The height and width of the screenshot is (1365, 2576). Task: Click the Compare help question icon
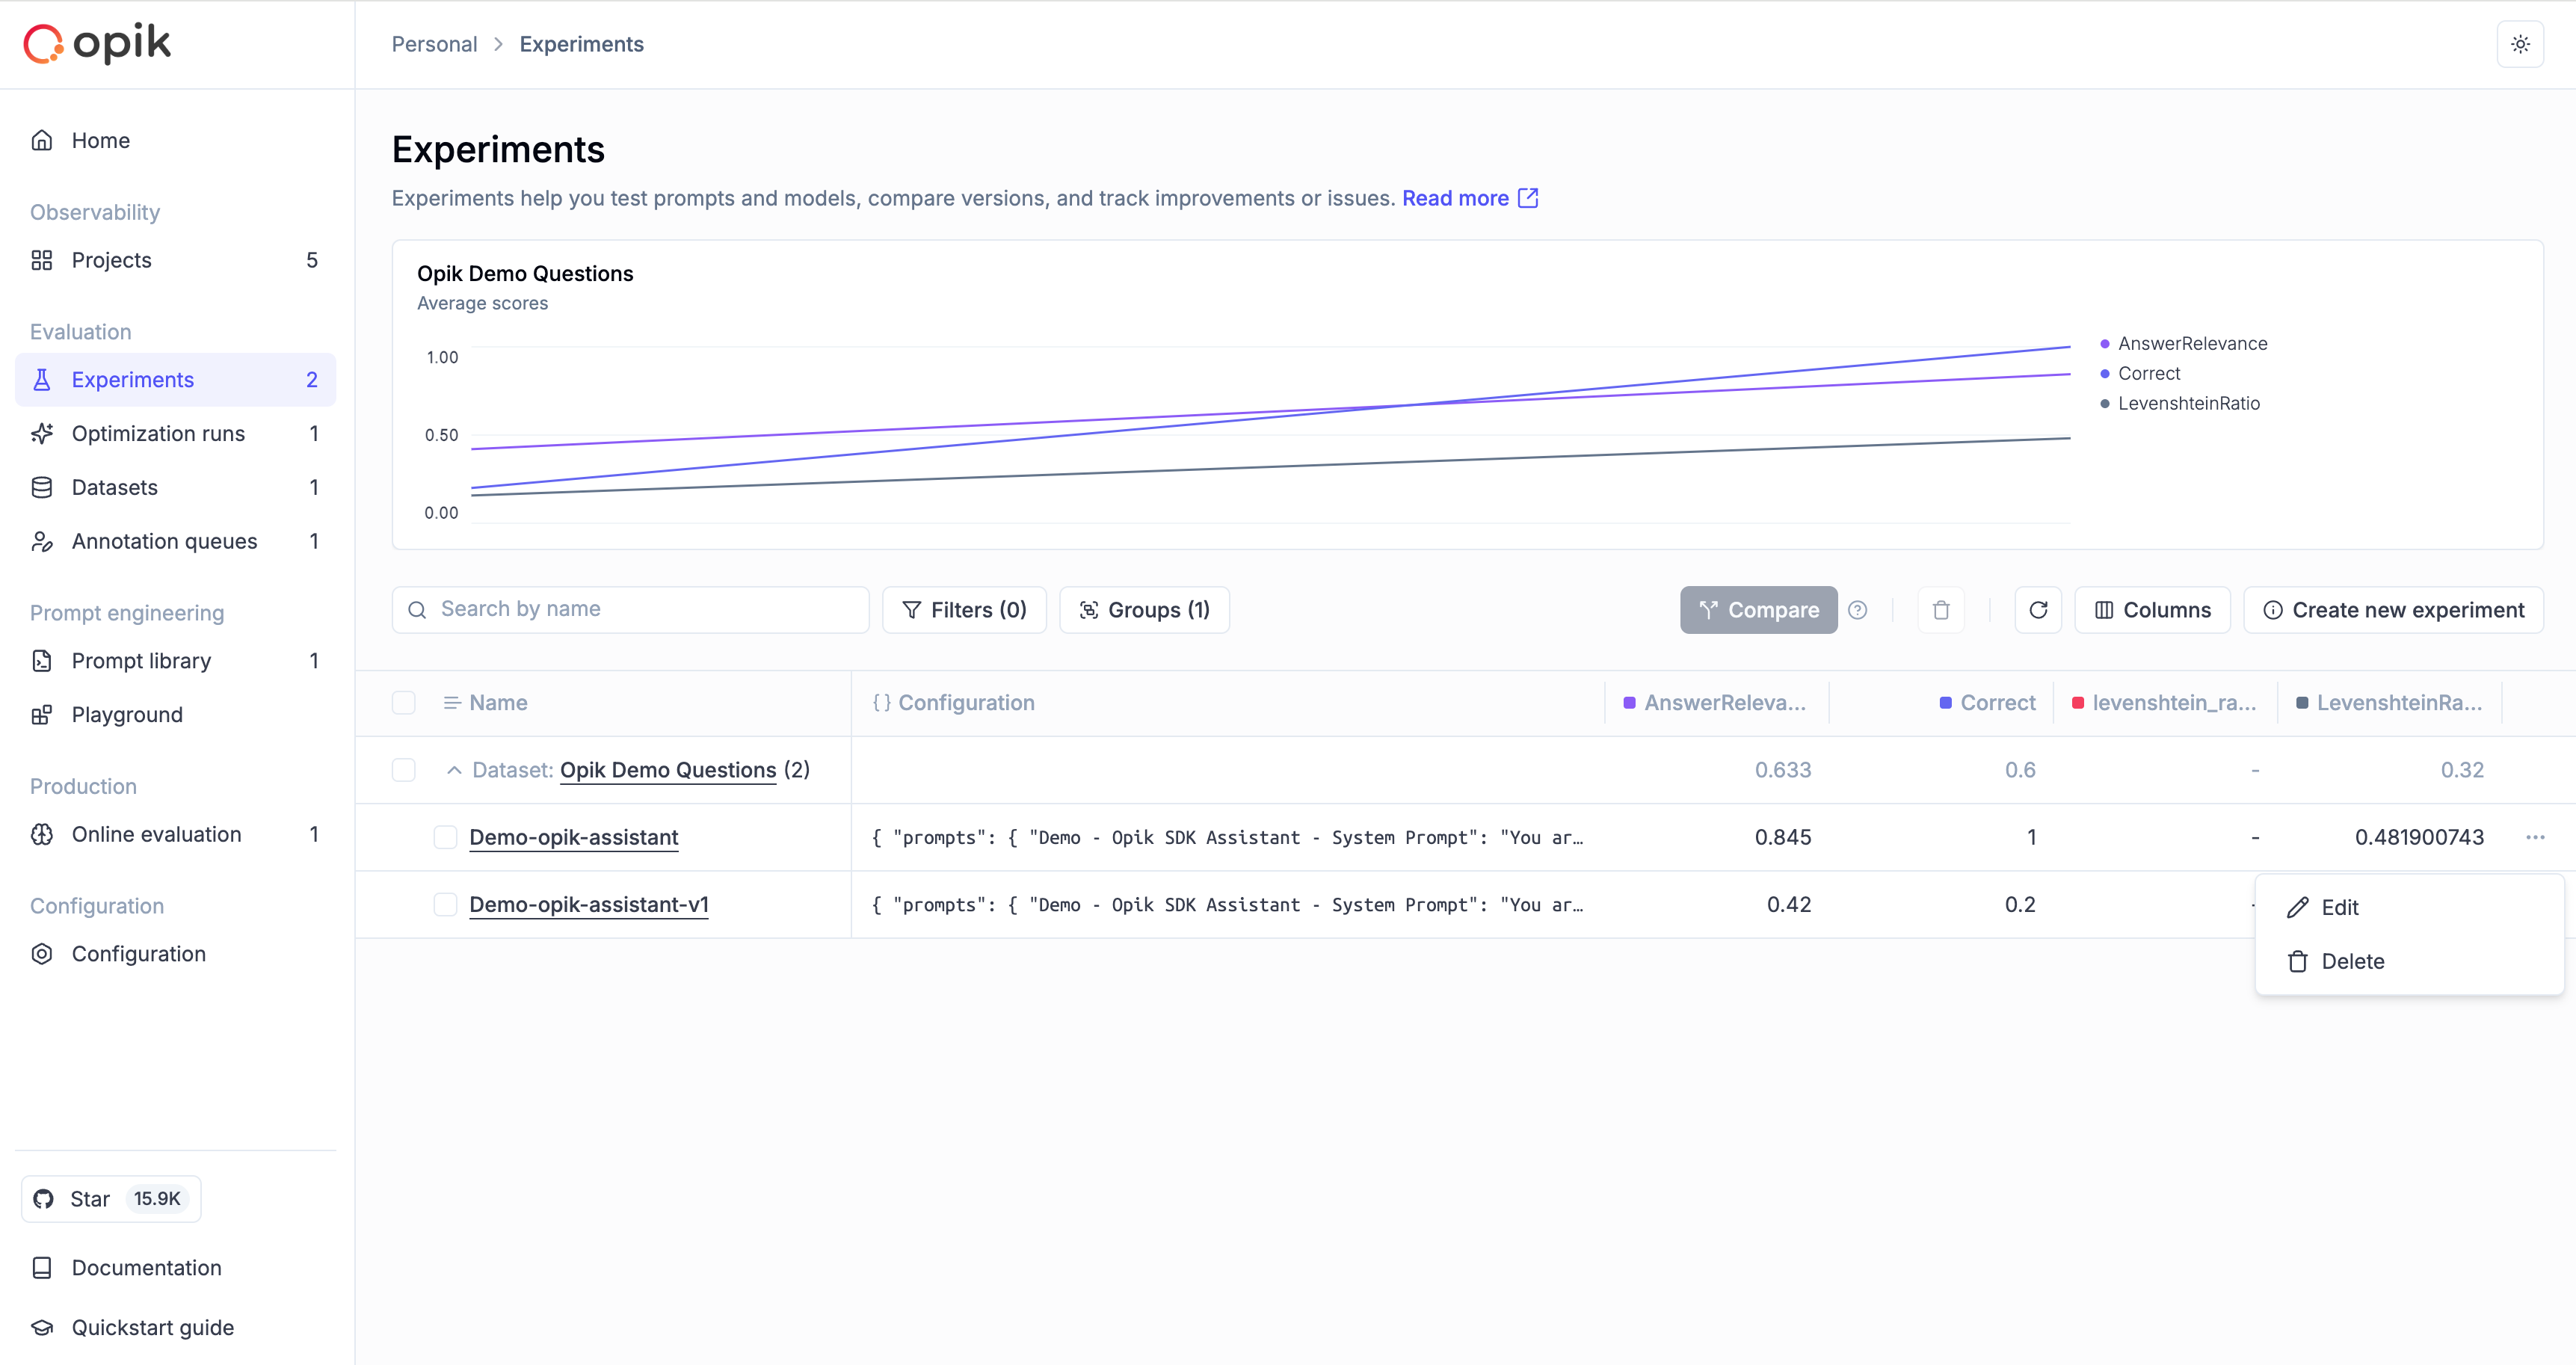[x=1857, y=610]
